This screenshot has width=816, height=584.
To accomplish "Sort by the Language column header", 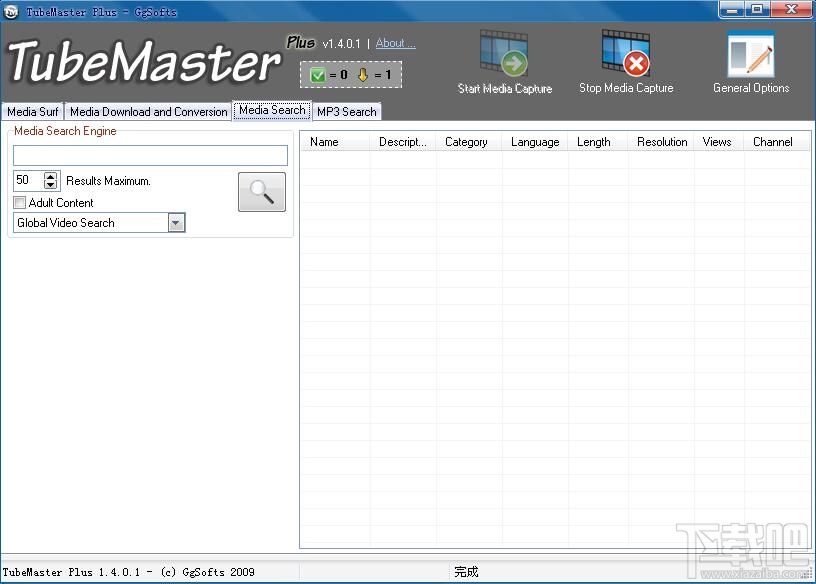I will coord(534,142).
